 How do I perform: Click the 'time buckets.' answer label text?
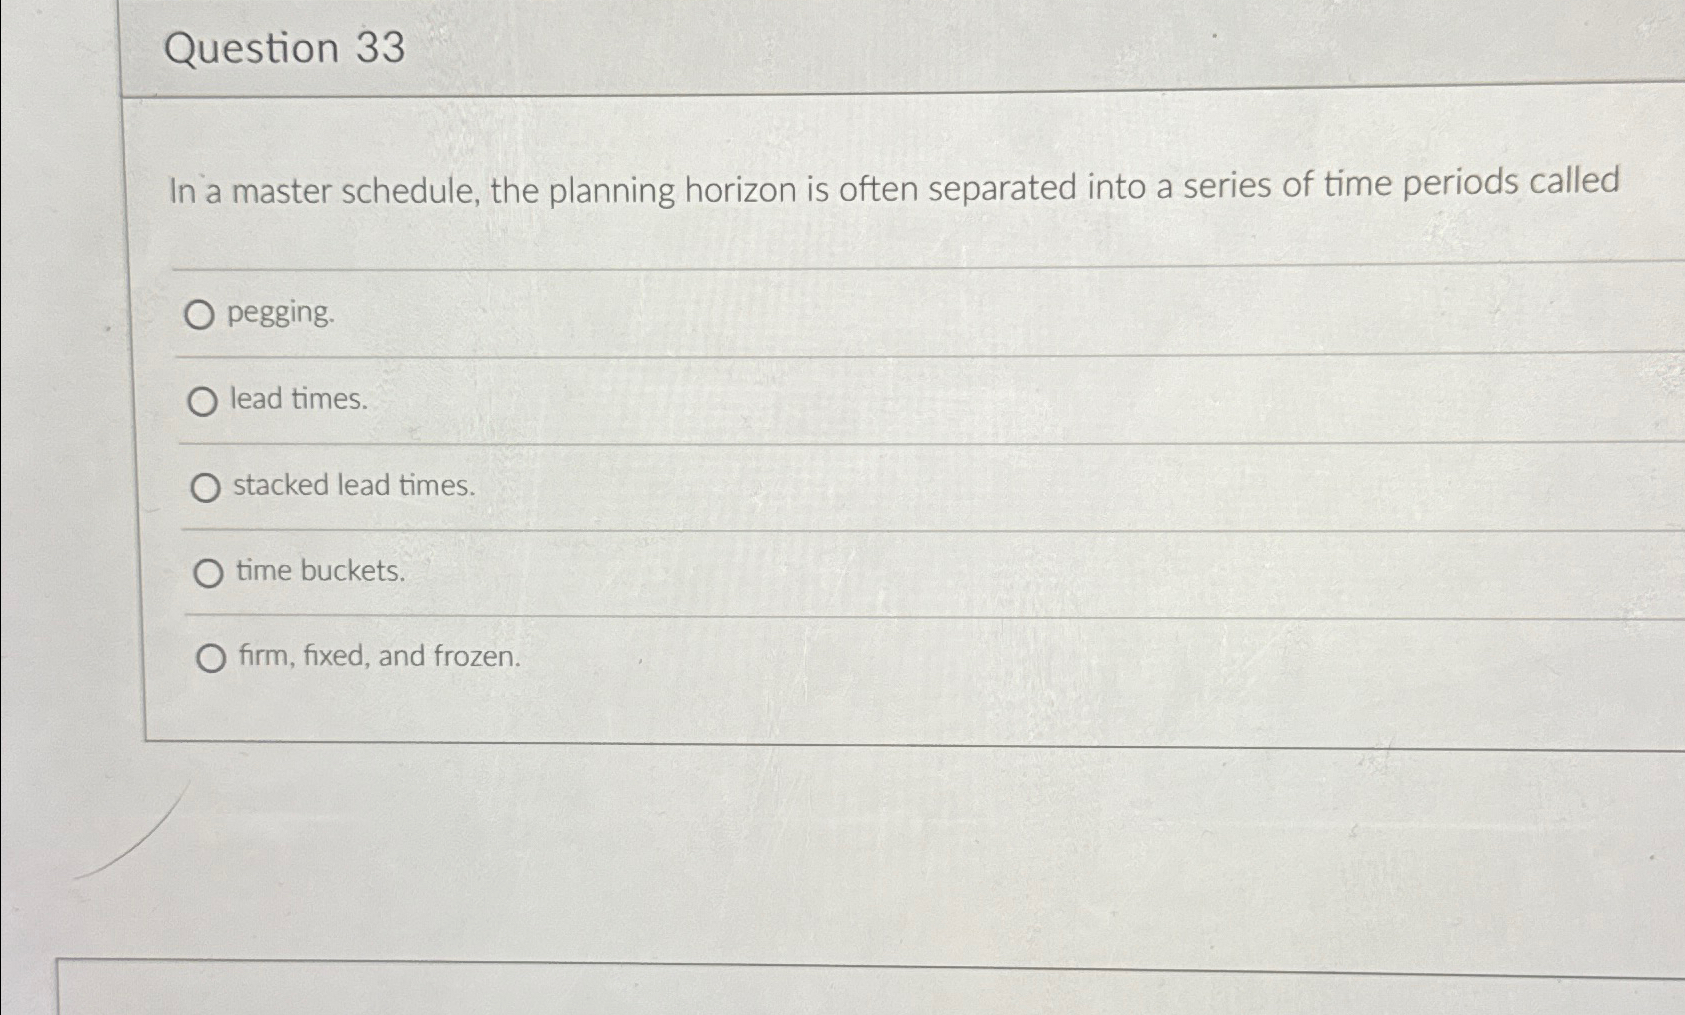[x=320, y=571]
